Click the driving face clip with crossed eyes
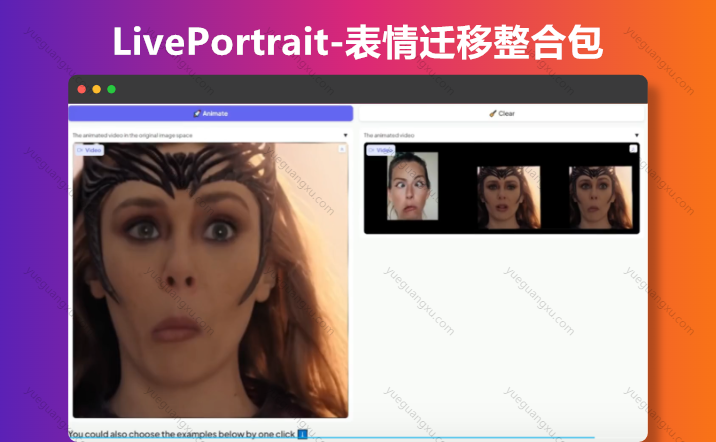 click(413, 186)
